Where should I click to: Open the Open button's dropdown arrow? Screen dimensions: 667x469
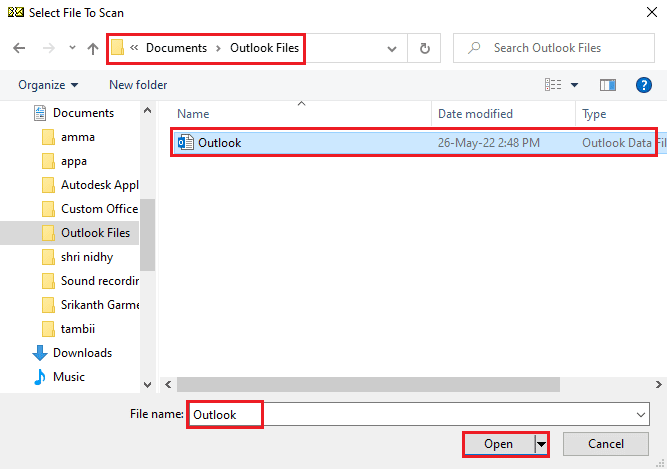541,444
